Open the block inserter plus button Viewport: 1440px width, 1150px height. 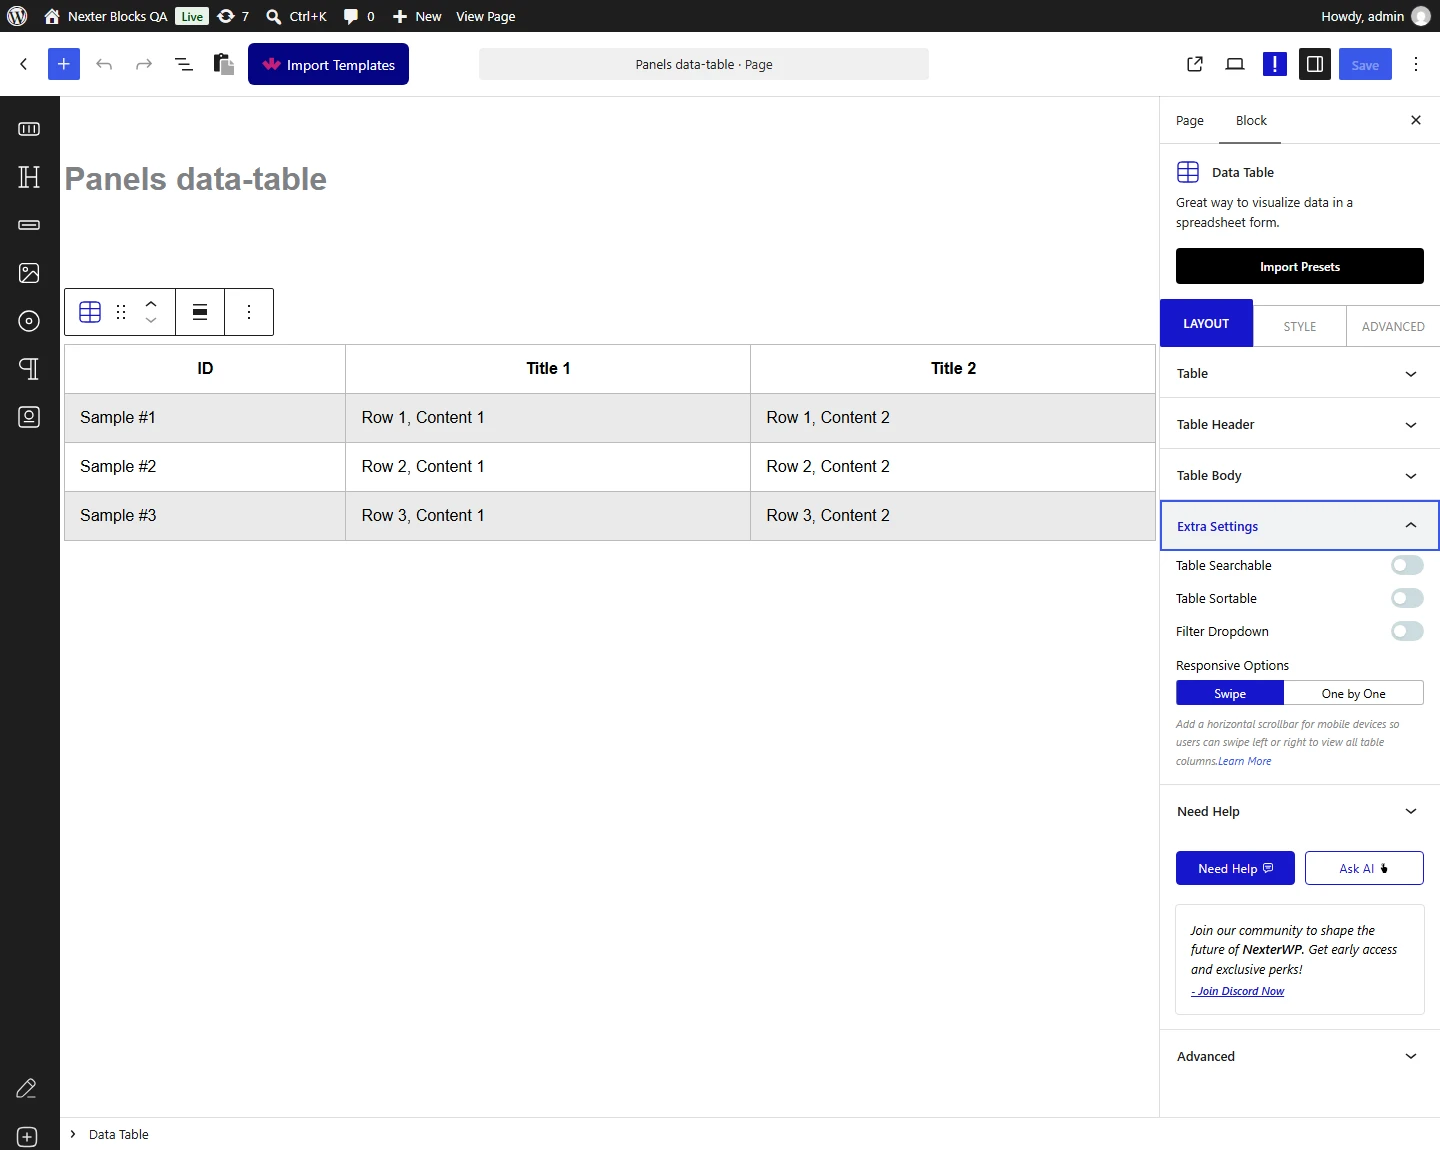pyautogui.click(x=63, y=64)
